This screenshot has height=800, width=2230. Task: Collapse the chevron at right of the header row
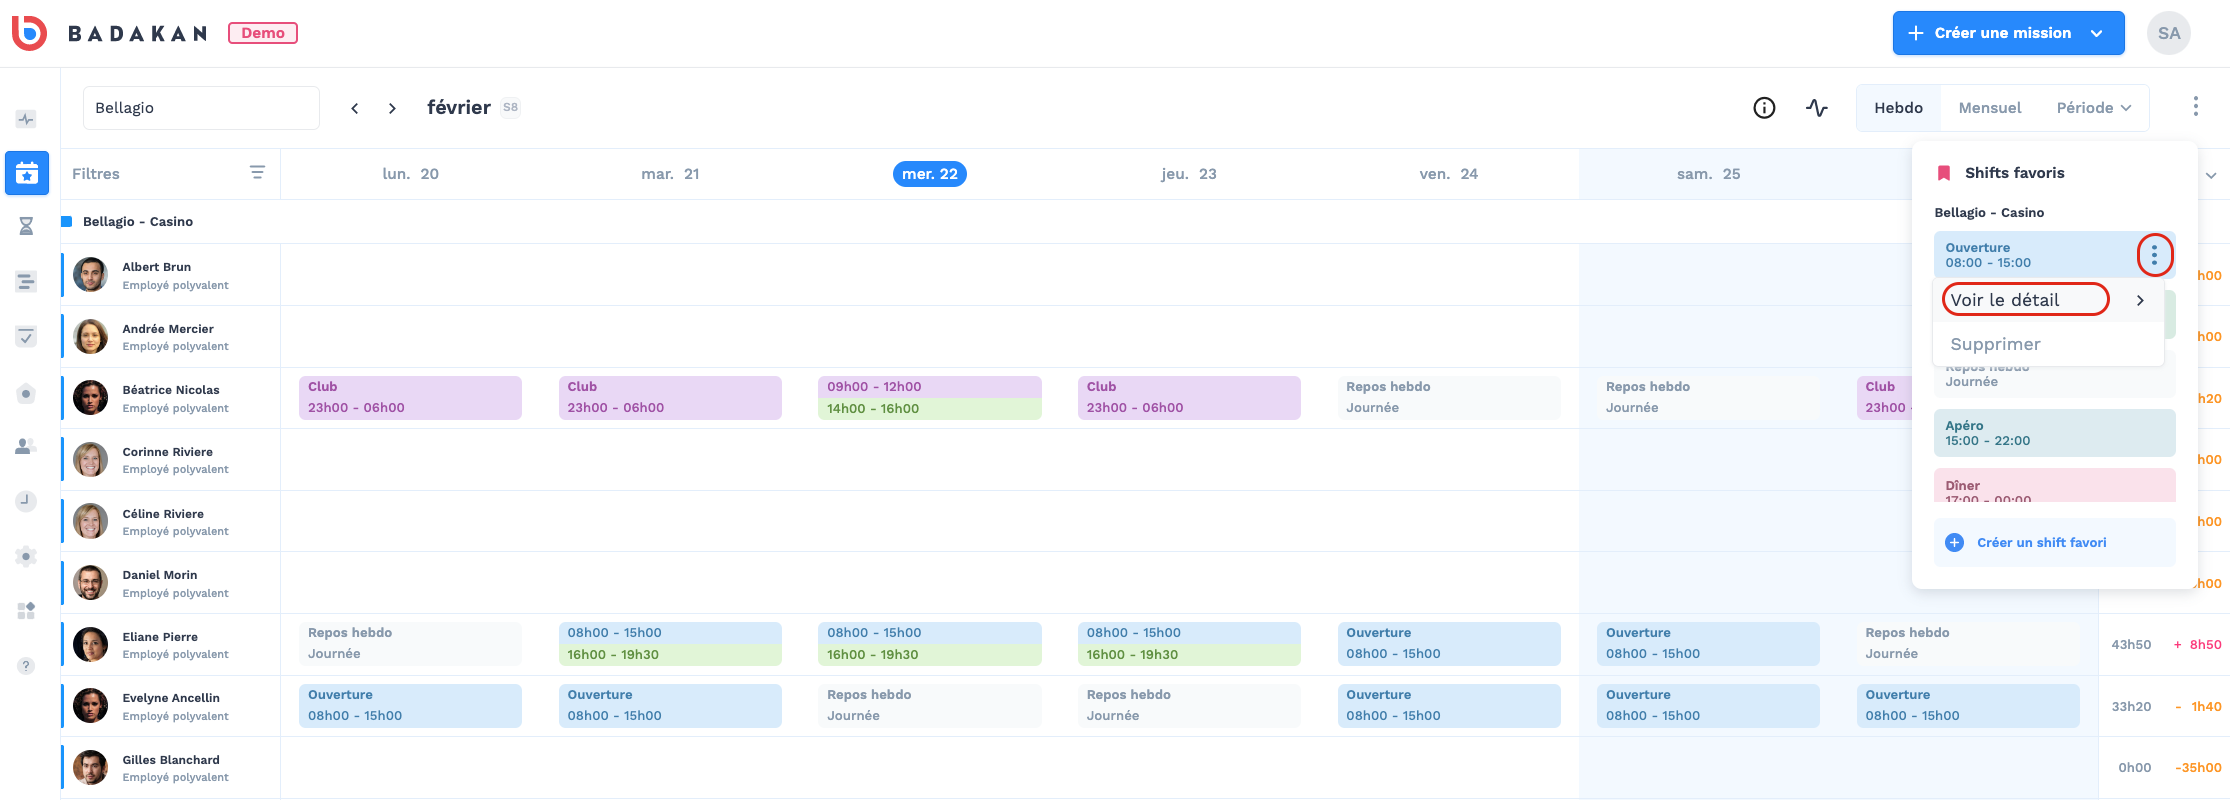click(2210, 175)
